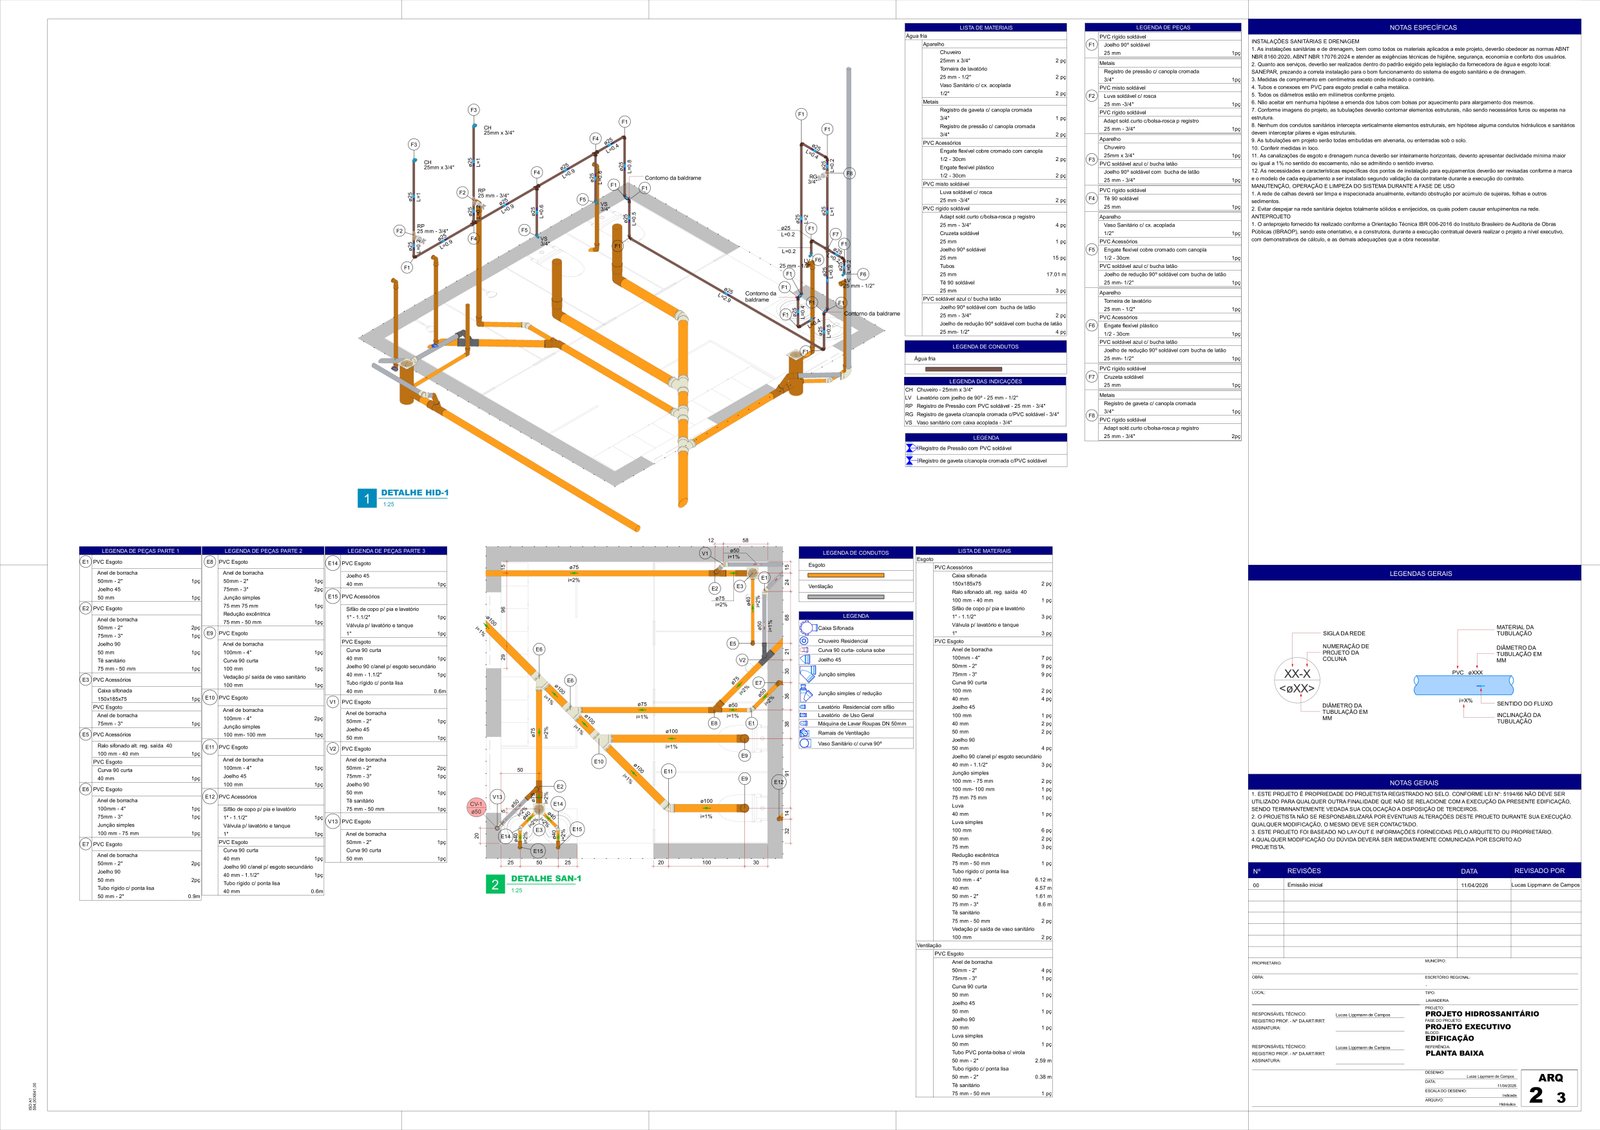The width and height of the screenshot is (1600, 1130).
Task: Click the PROJETO EXECUTIVO text
Action: click(x=1468, y=1027)
